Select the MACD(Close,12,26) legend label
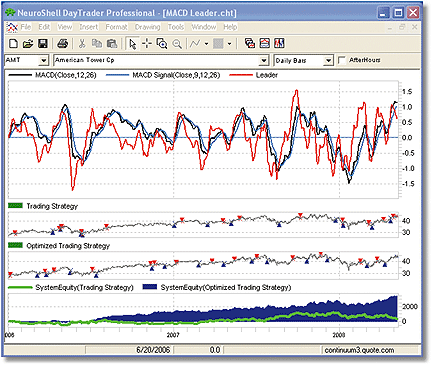Image resolution: width=432 pixels, height=366 pixels. pos(66,75)
